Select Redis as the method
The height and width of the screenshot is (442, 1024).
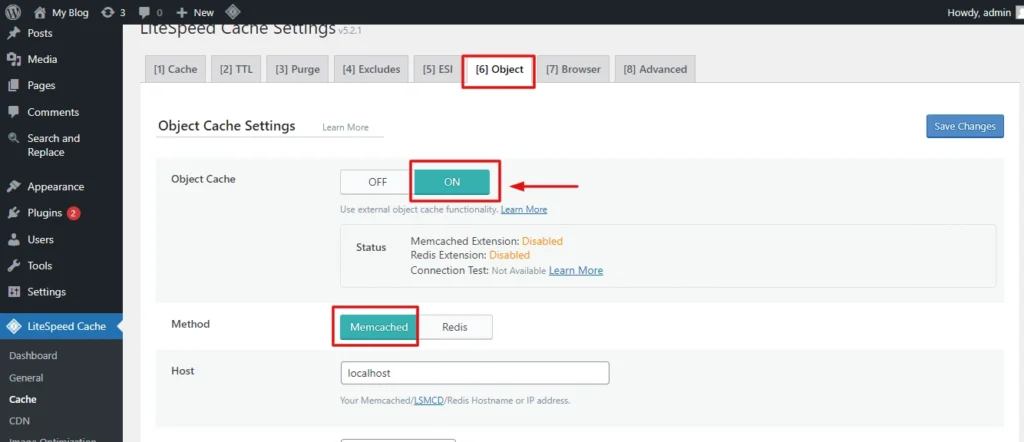pyautogui.click(x=455, y=327)
